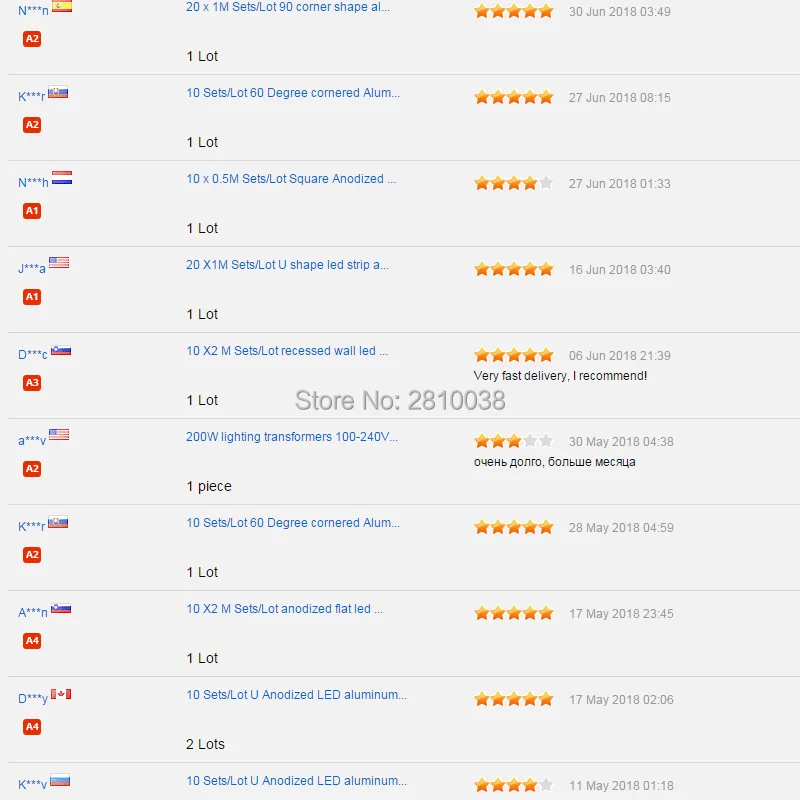This screenshot has height=800, width=800.
Task: Click the A4 badge under A***n
Action: pyautogui.click(x=32, y=640)
